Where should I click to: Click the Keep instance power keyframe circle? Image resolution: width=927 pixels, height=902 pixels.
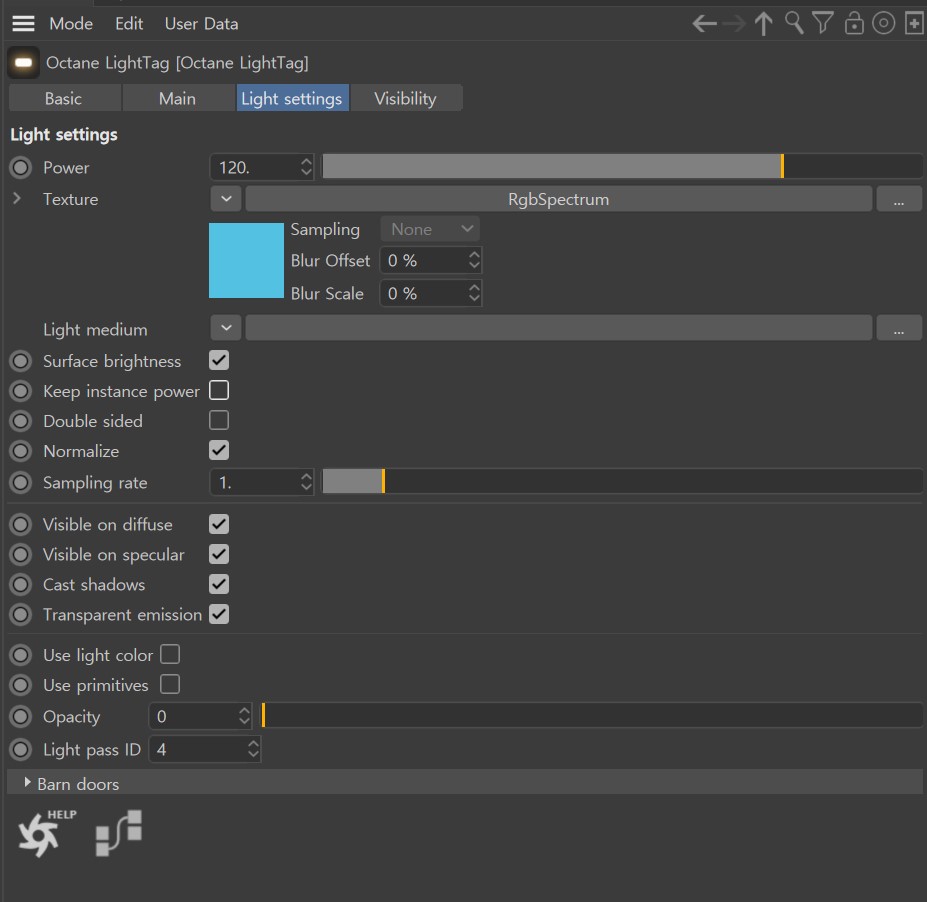pos(21,391)
